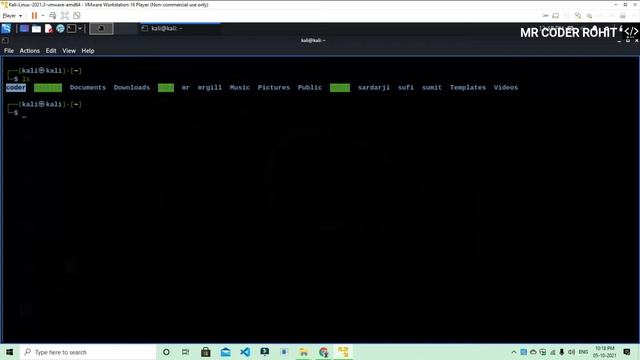Screen dimensions: 640x360
Task: Click the 'Documents' directory in ls output
Action: (88, 88)
